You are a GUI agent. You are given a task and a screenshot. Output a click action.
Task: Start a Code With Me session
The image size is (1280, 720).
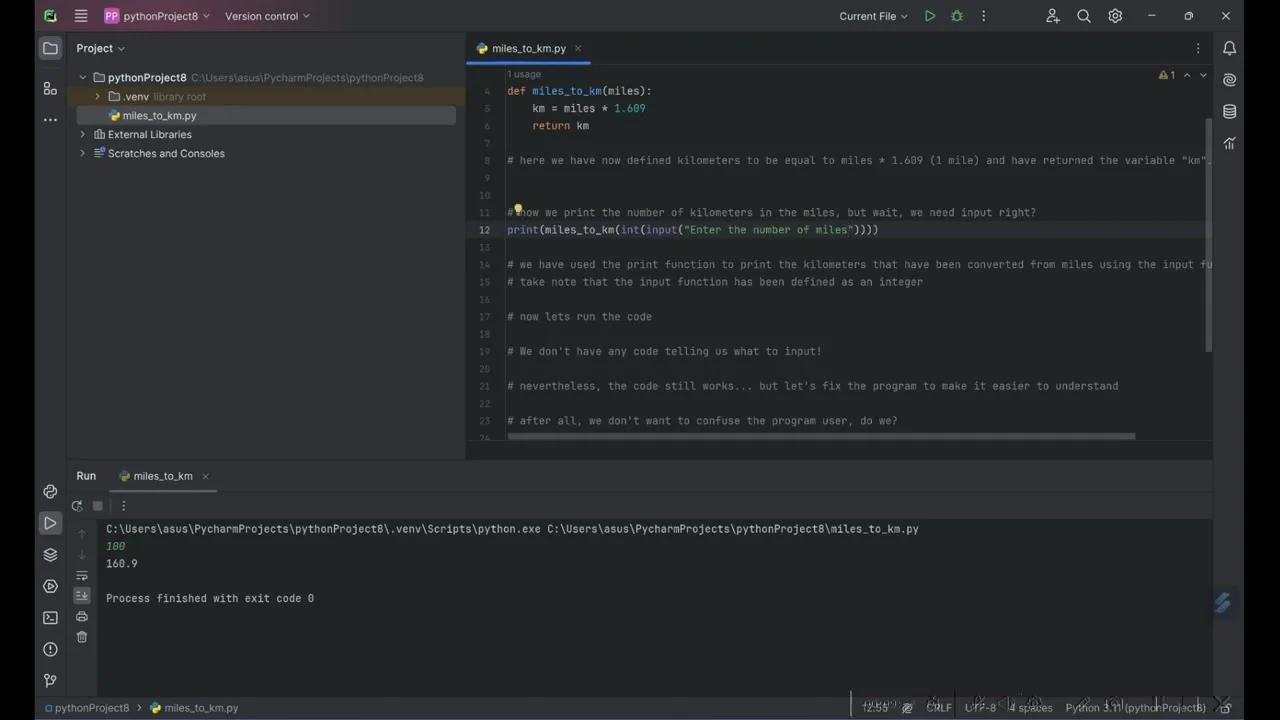coord(1052,16)
